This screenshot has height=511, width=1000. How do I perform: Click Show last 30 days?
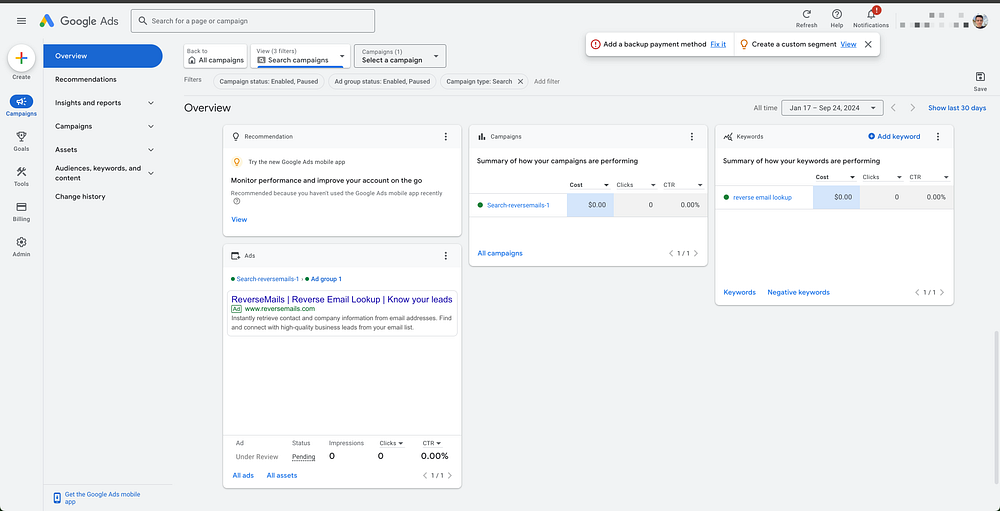(957, 108)
